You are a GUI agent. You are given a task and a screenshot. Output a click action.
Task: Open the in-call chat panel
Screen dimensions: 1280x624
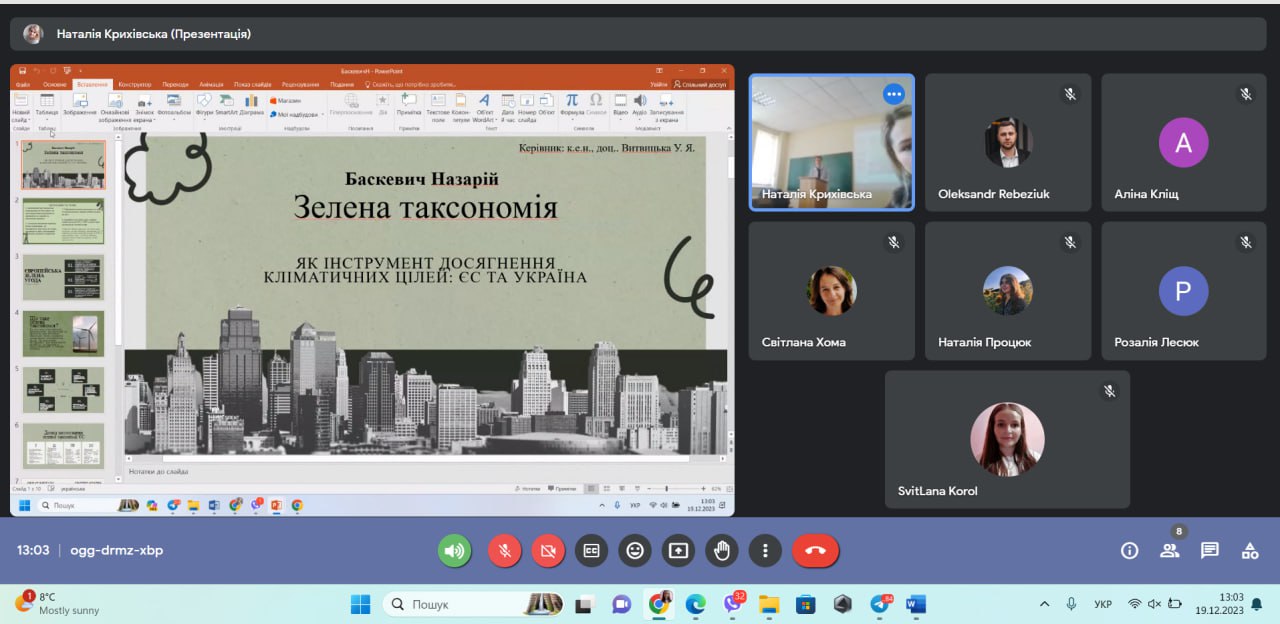click(x=1209, y=550)
